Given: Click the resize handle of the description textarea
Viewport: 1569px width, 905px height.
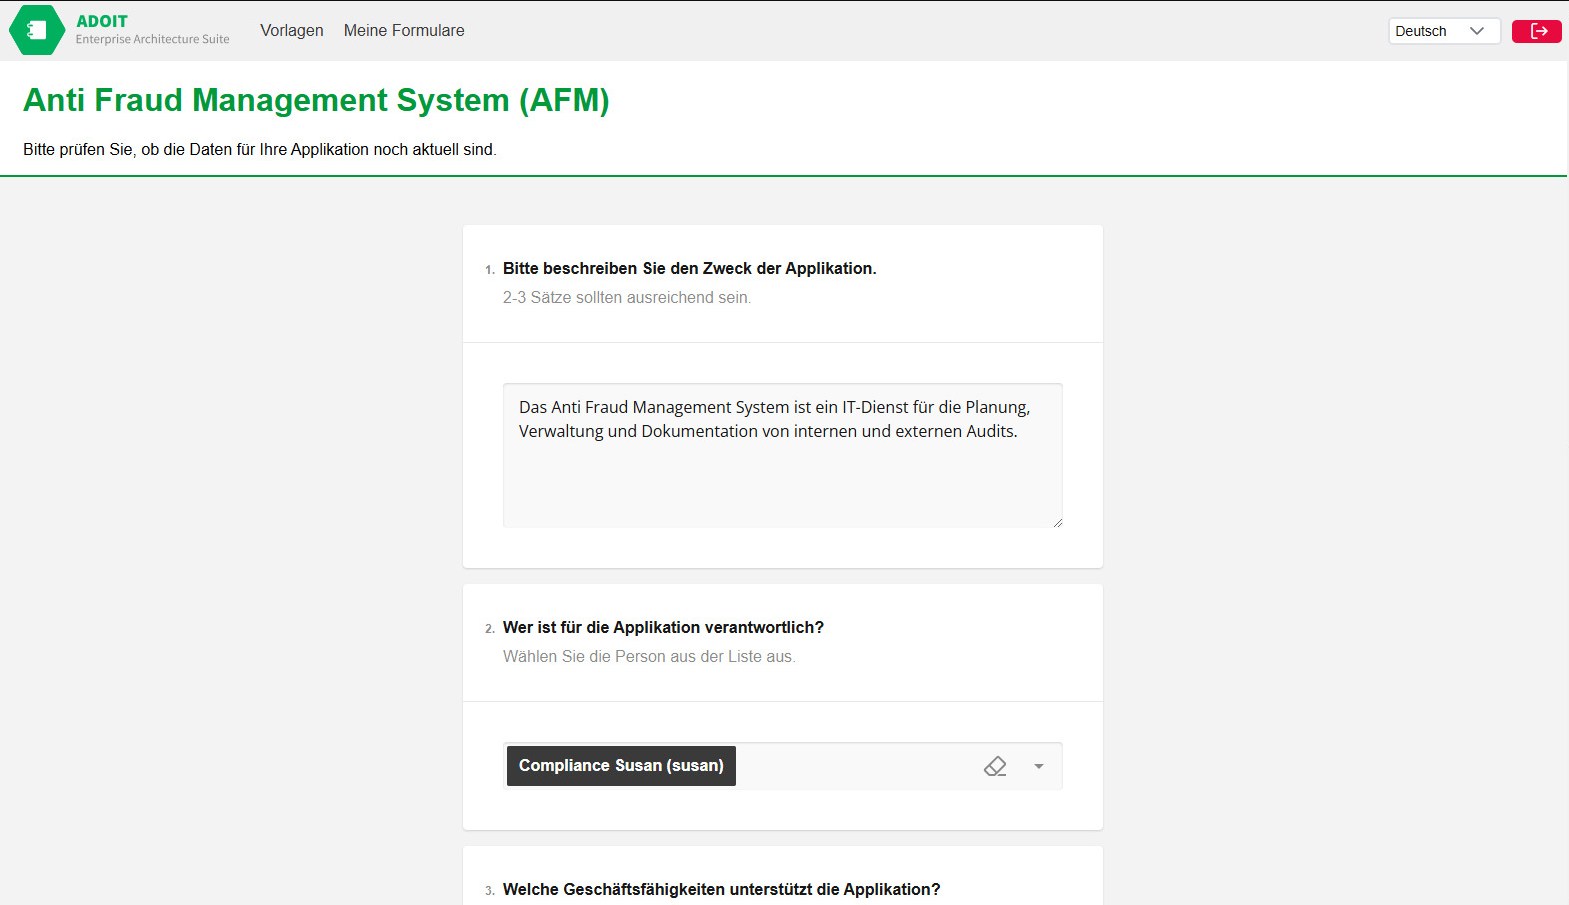Looking at the screenshot, I should click(1057, 522).
